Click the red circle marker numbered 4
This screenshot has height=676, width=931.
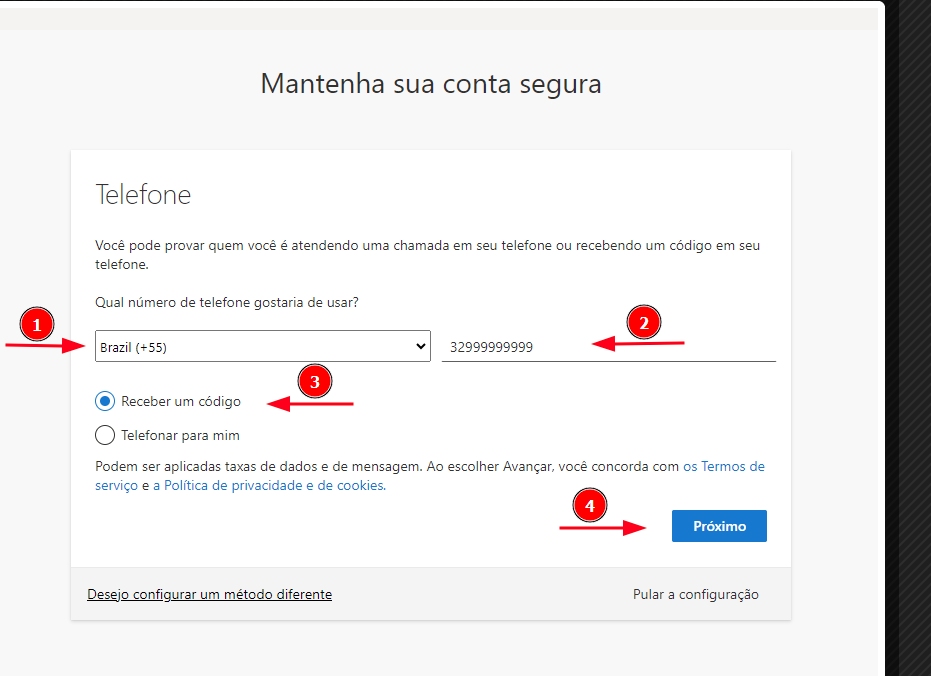click(590, 507)
